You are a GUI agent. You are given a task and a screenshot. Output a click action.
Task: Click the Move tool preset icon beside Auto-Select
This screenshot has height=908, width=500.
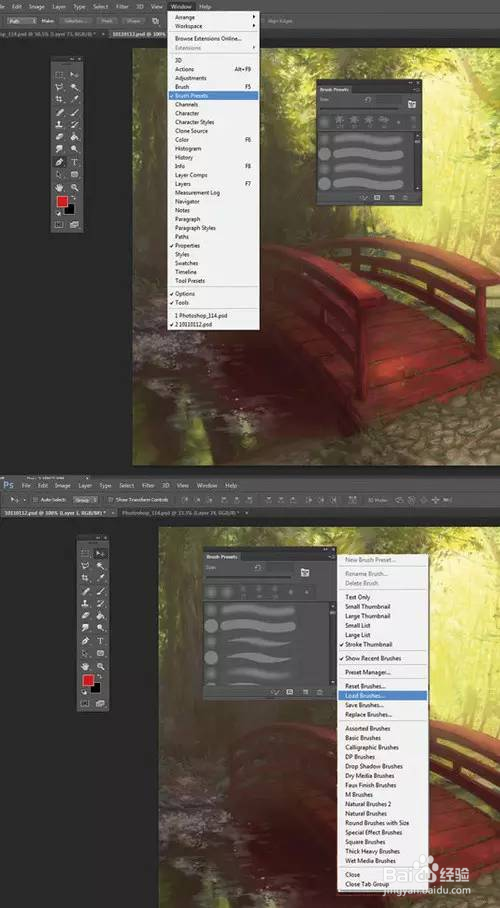14,499
